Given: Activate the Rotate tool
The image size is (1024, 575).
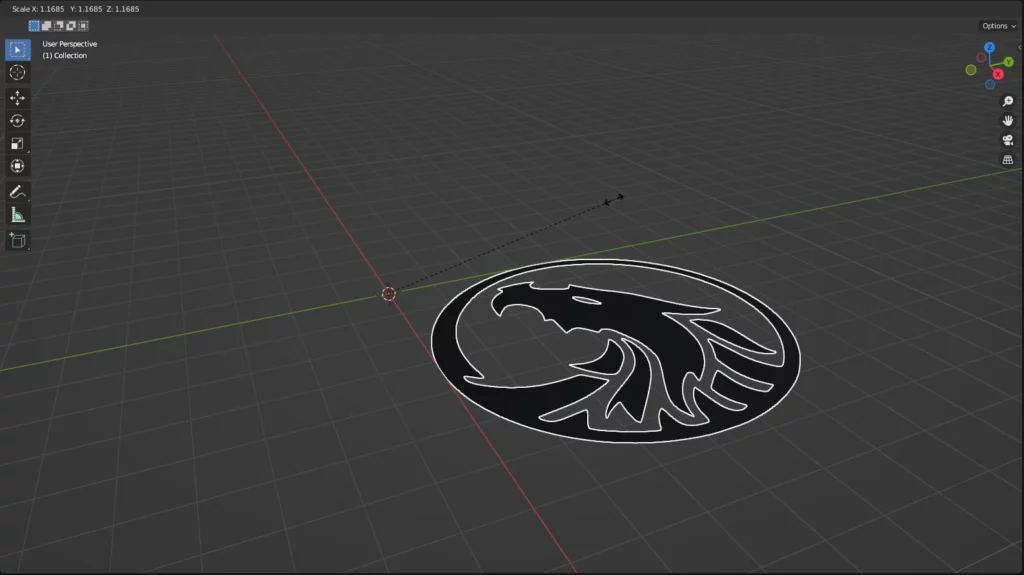Looking at the screenshot, I should point(18,121).
